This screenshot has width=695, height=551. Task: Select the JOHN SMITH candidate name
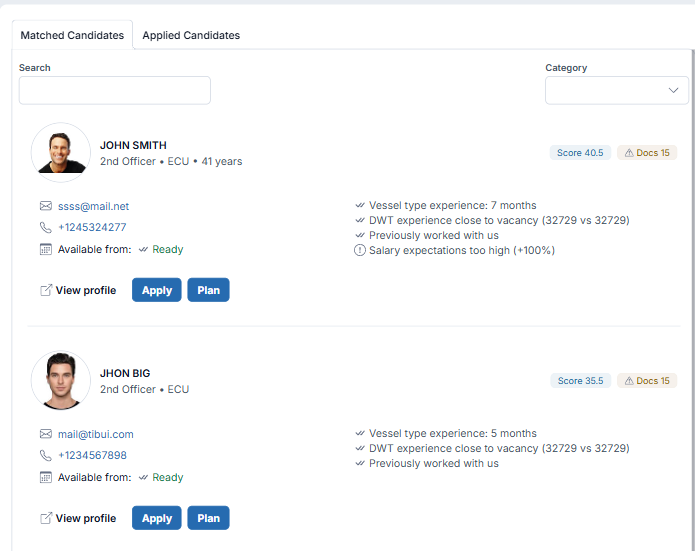click(133, 145)
